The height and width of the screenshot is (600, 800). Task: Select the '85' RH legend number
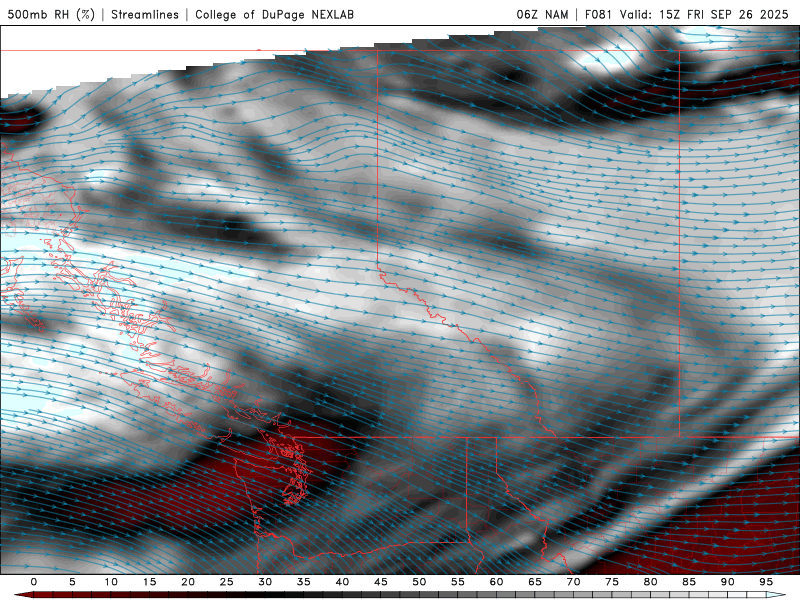pos(689,582)
